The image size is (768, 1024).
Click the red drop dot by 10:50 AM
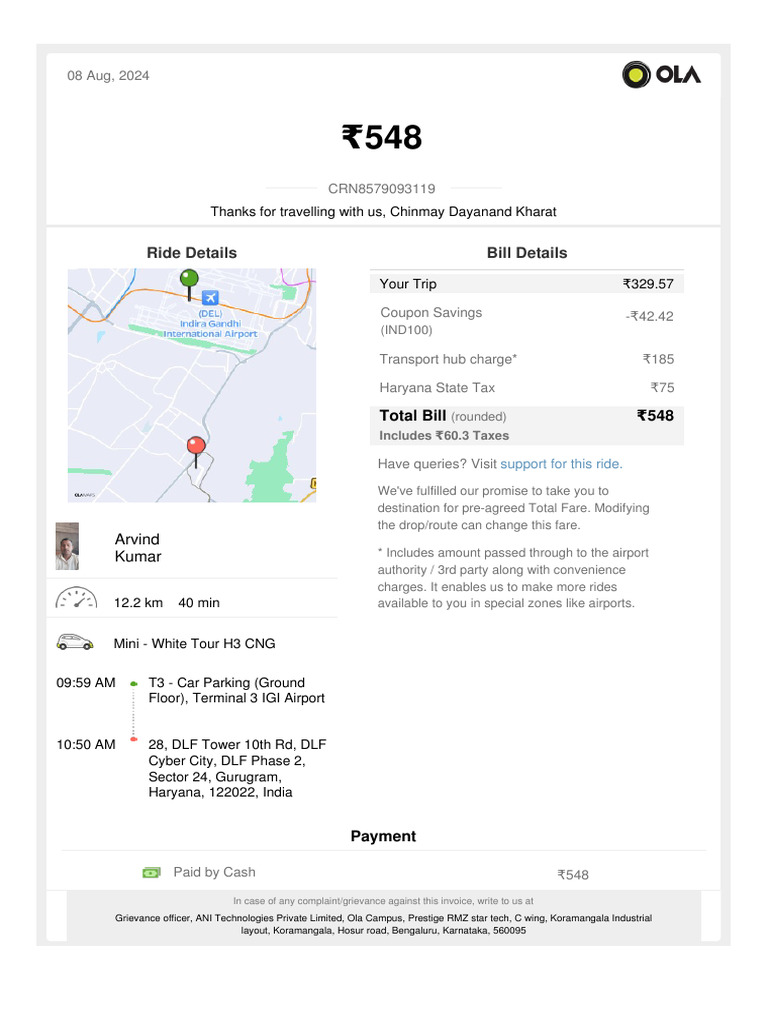tap(134, 739)
